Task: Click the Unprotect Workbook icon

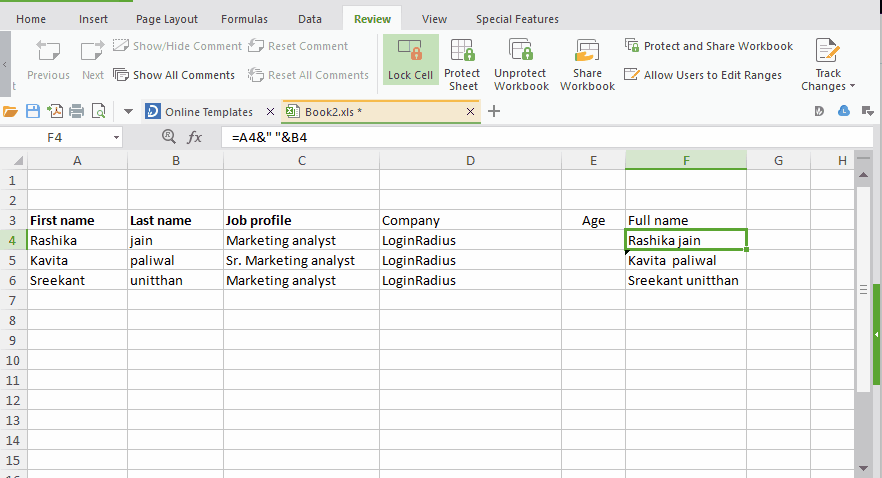Action: point(521,64)
